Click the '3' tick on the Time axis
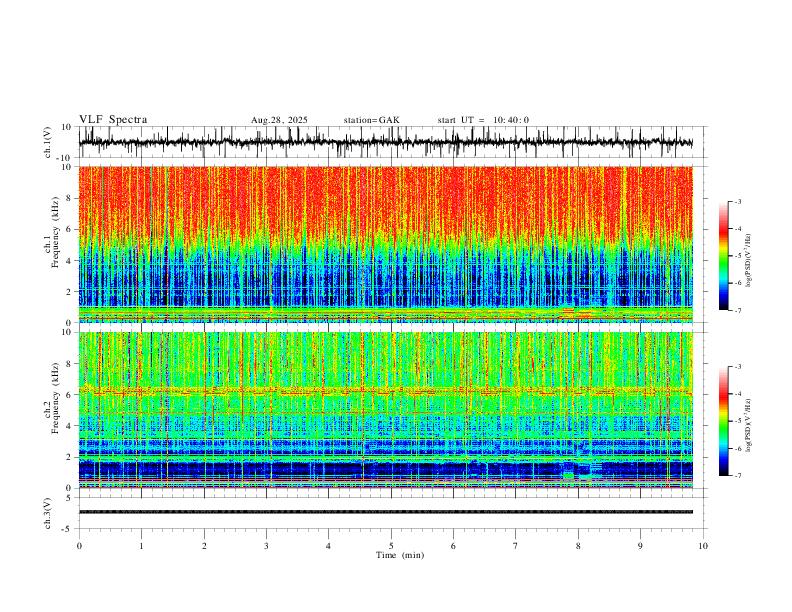This screenshot has height=612, width=792. tap(266, 546)
